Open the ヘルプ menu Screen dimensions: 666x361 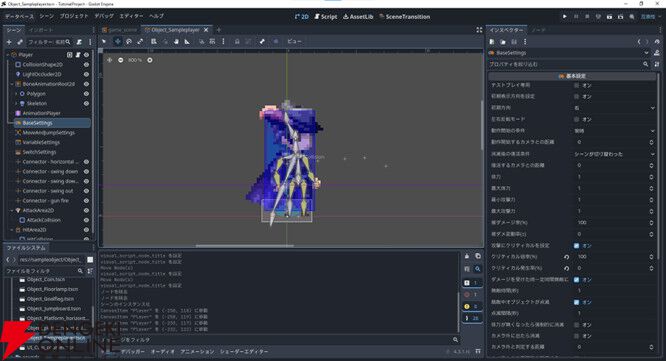point(156,16)
